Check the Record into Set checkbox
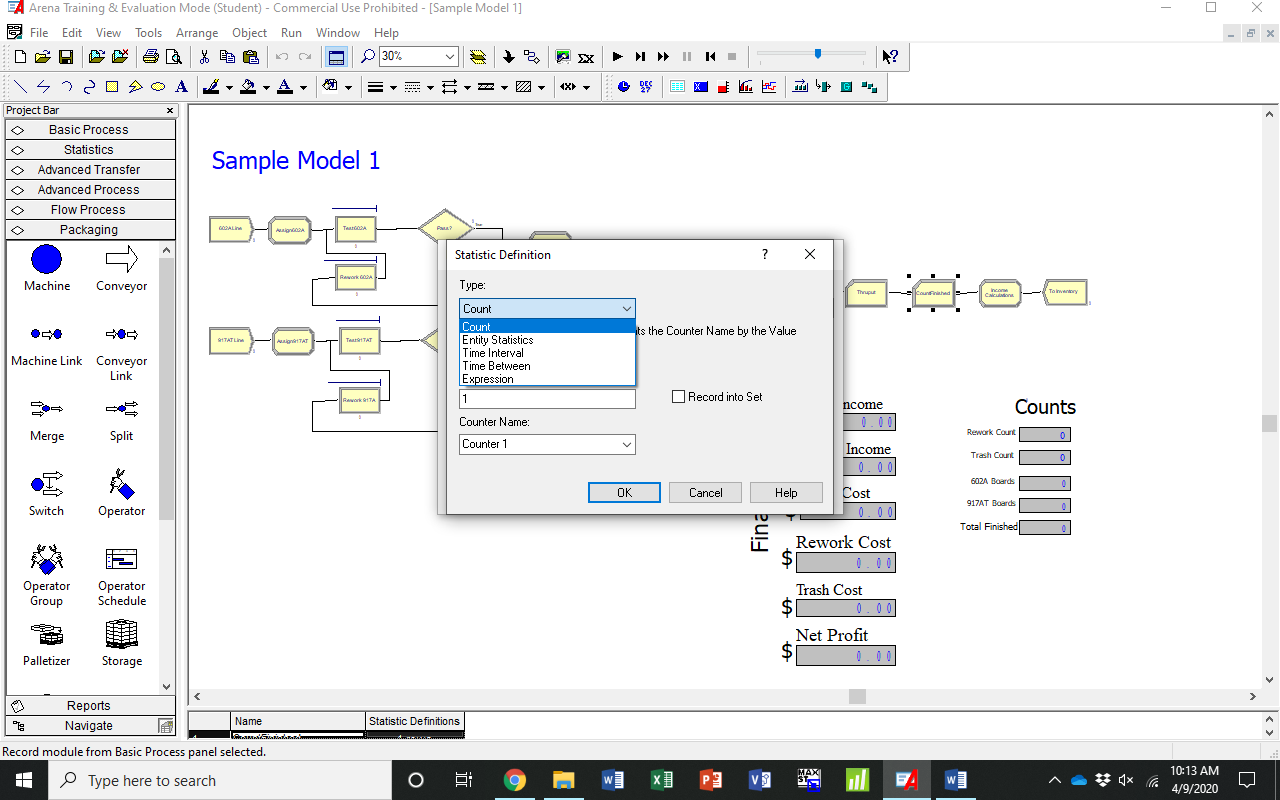This screenshot has height=800, width=1280. point(679,397)
